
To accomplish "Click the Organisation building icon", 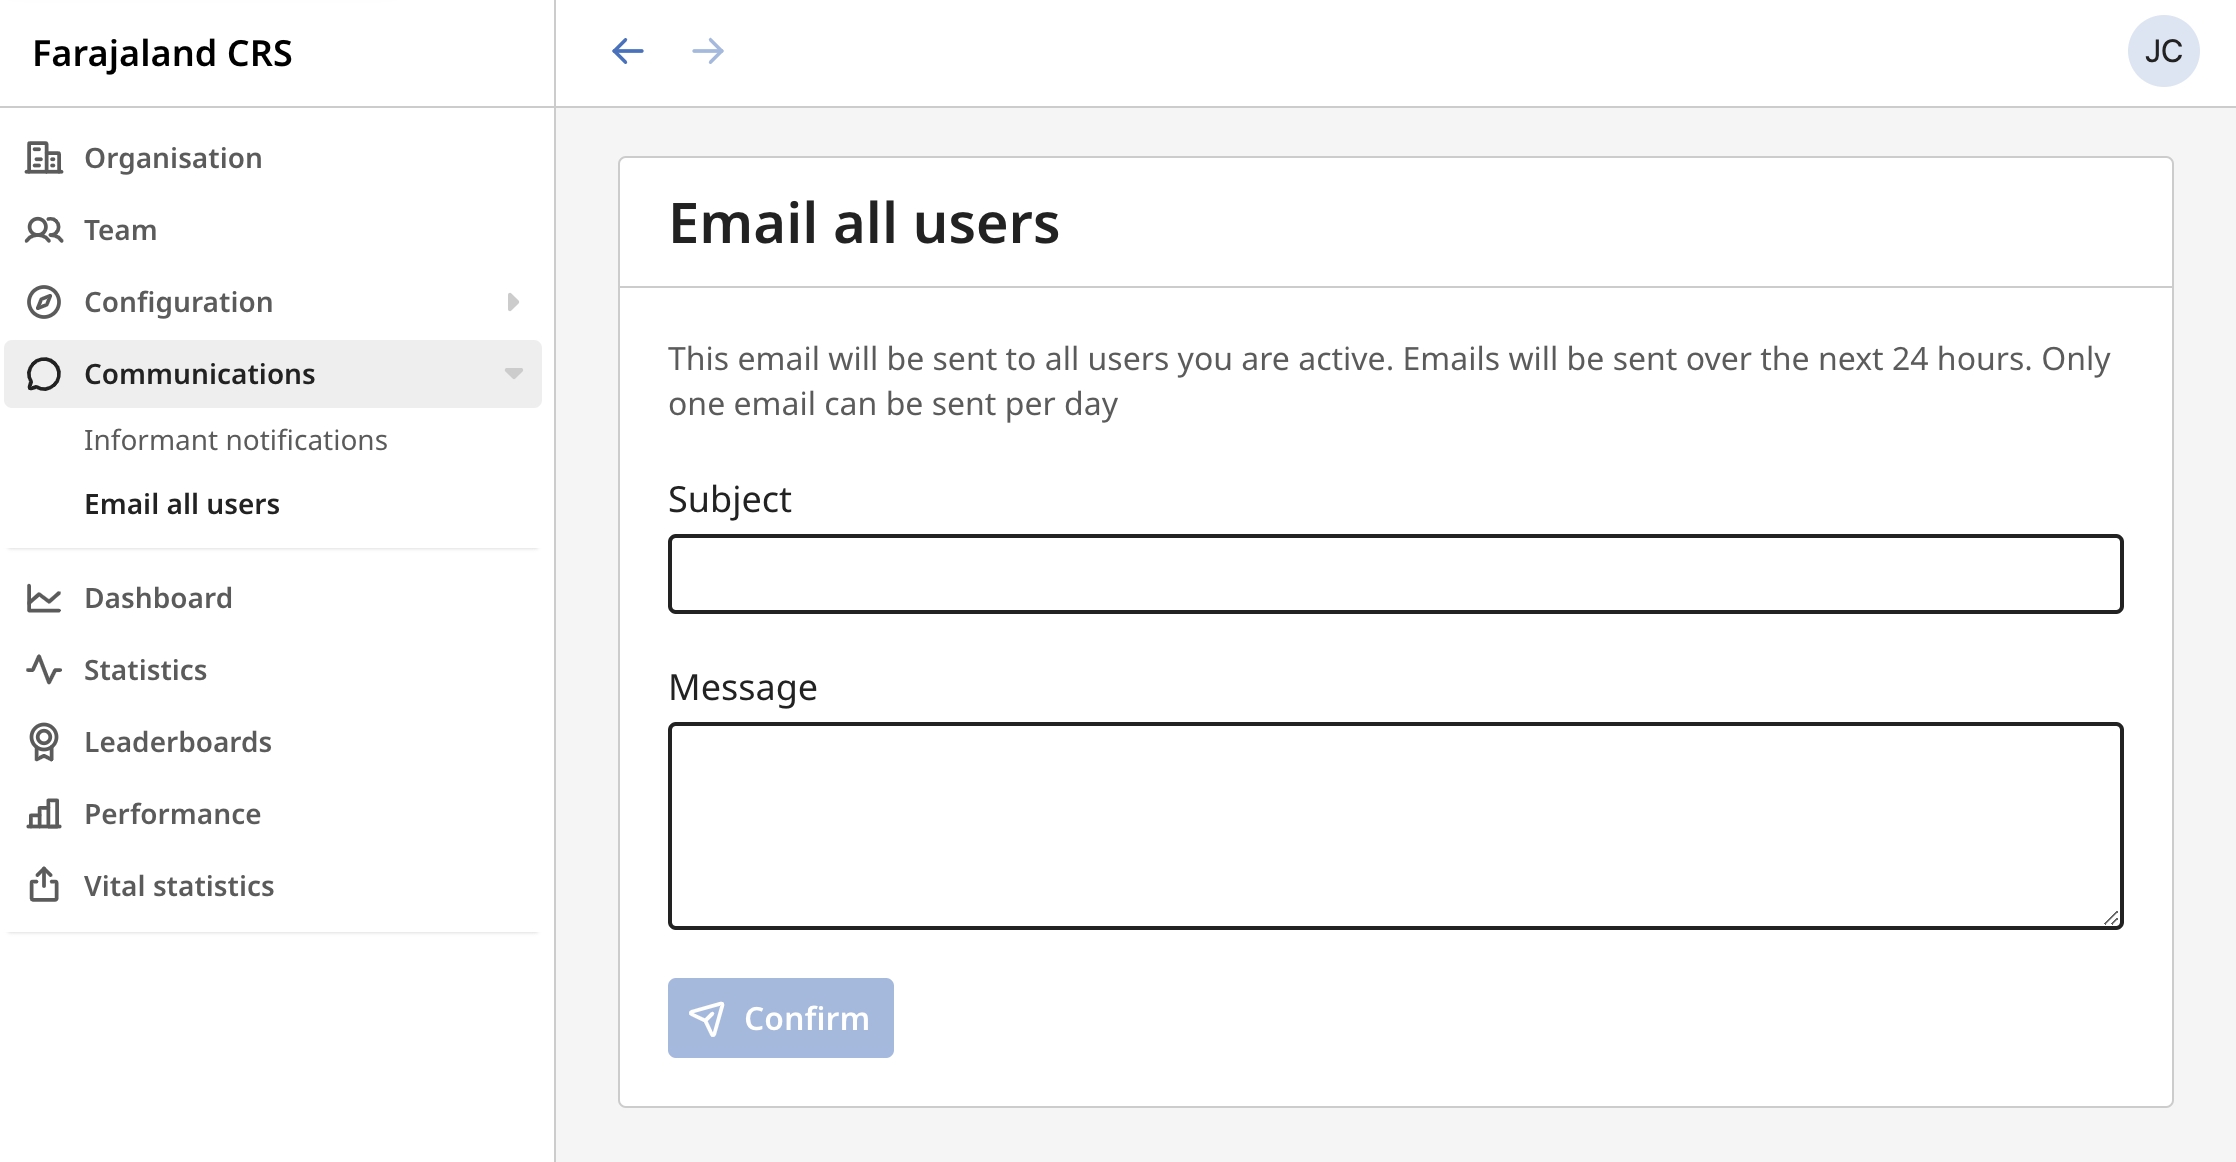I will [x=44, y=158].
